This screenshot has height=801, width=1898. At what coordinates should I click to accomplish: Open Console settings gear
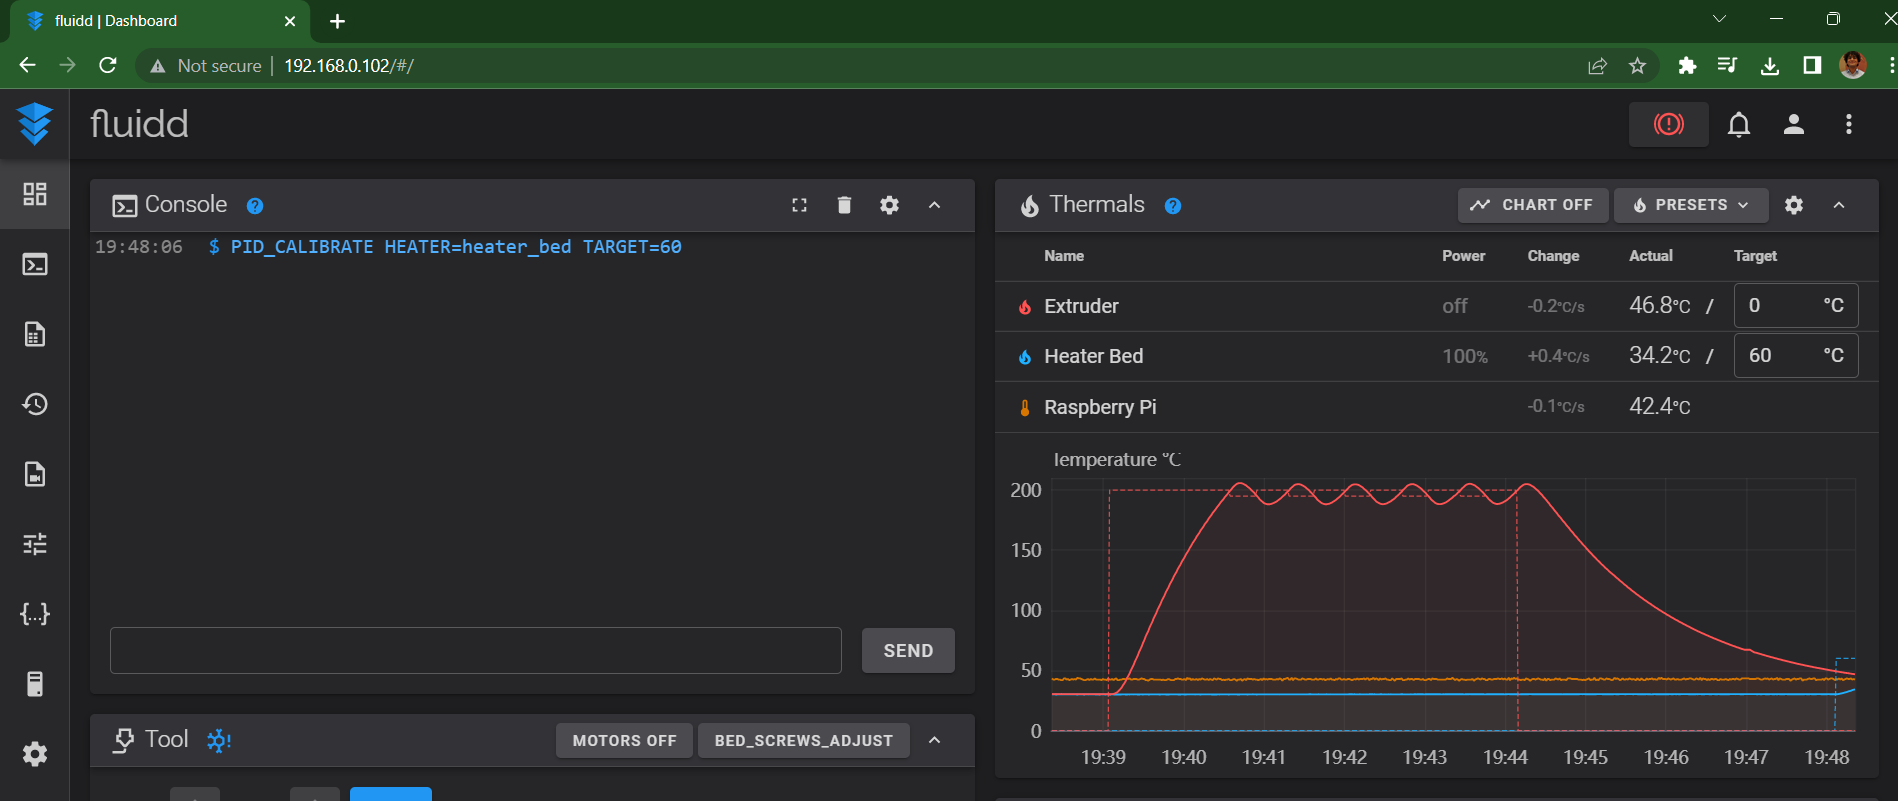[889, 205]
